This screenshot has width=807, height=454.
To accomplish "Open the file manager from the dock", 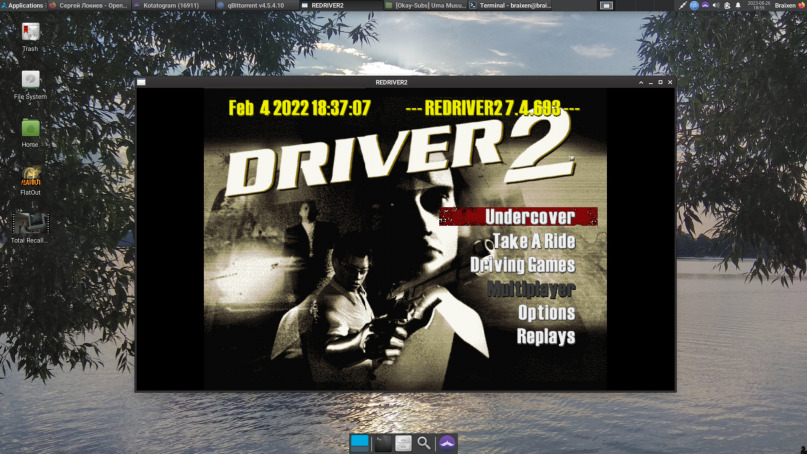I will click(x=403, y=443).
